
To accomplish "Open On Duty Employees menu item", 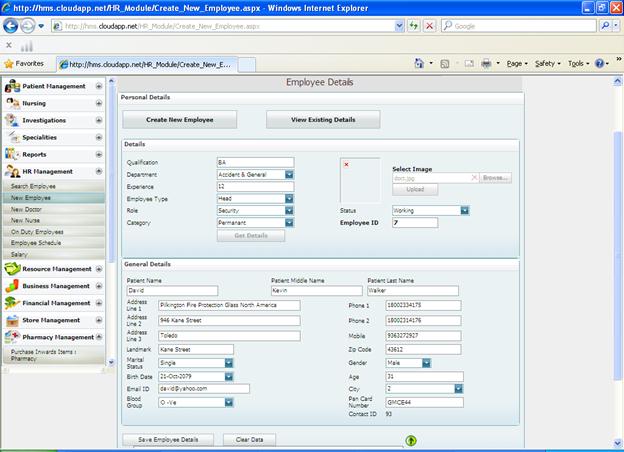I will (36, 232).
